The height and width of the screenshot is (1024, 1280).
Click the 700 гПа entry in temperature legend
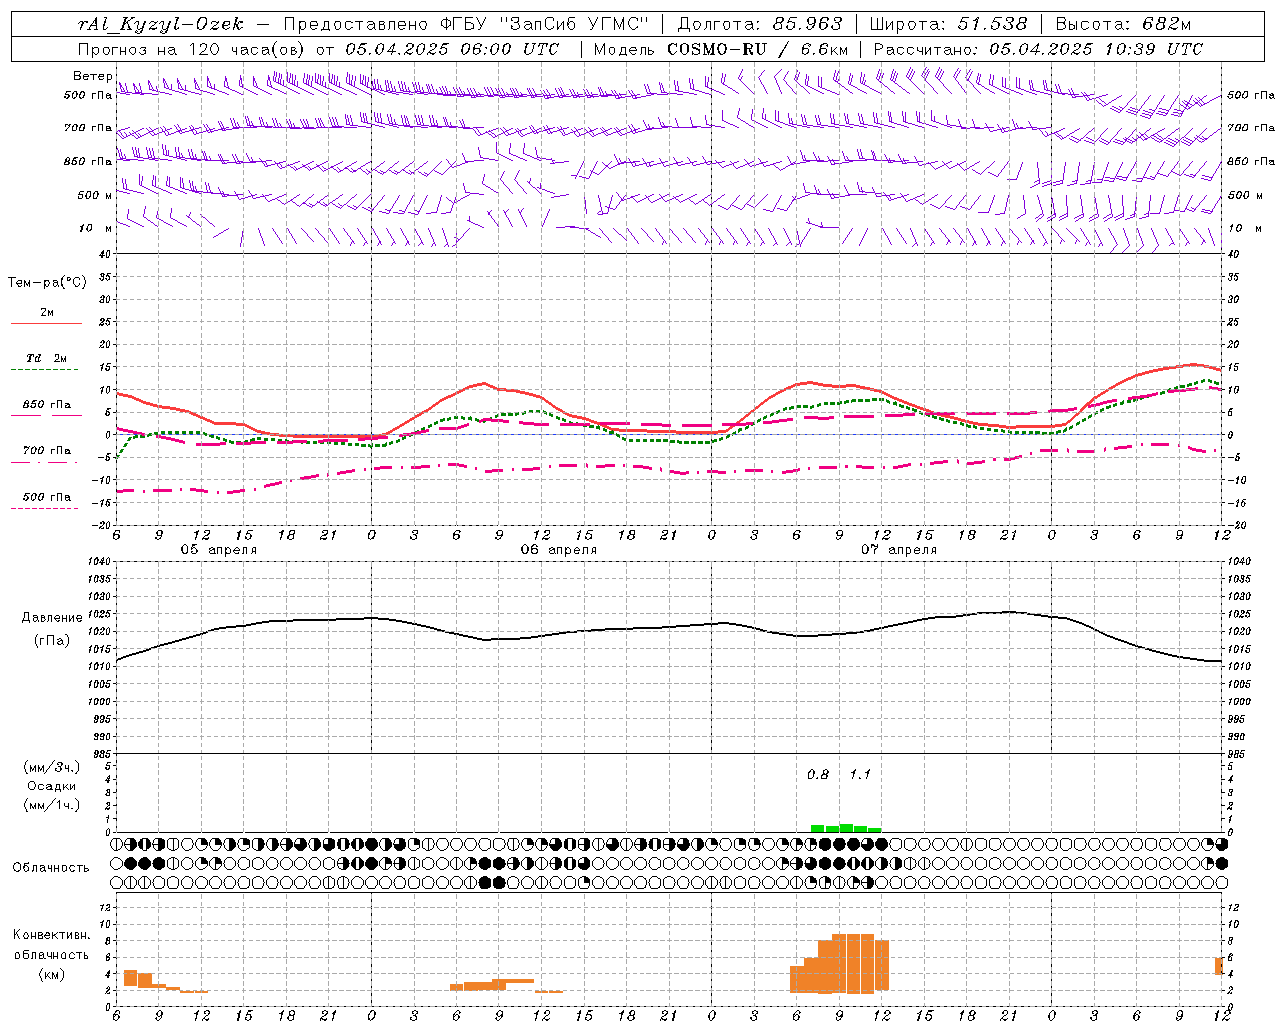pos(47,451)
